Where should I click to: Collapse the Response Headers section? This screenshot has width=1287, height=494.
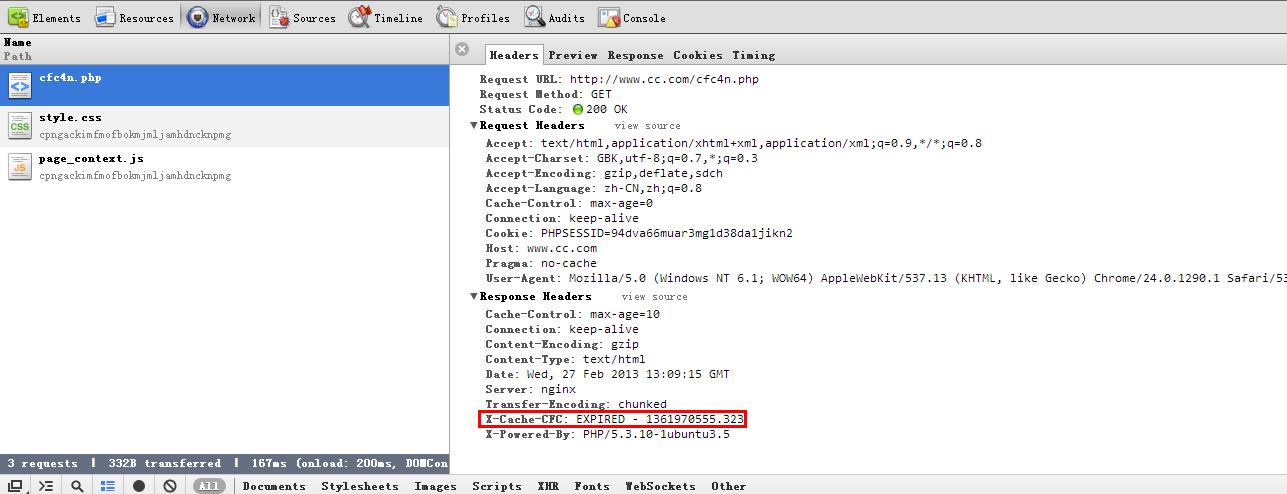click(x=474, y=297)
